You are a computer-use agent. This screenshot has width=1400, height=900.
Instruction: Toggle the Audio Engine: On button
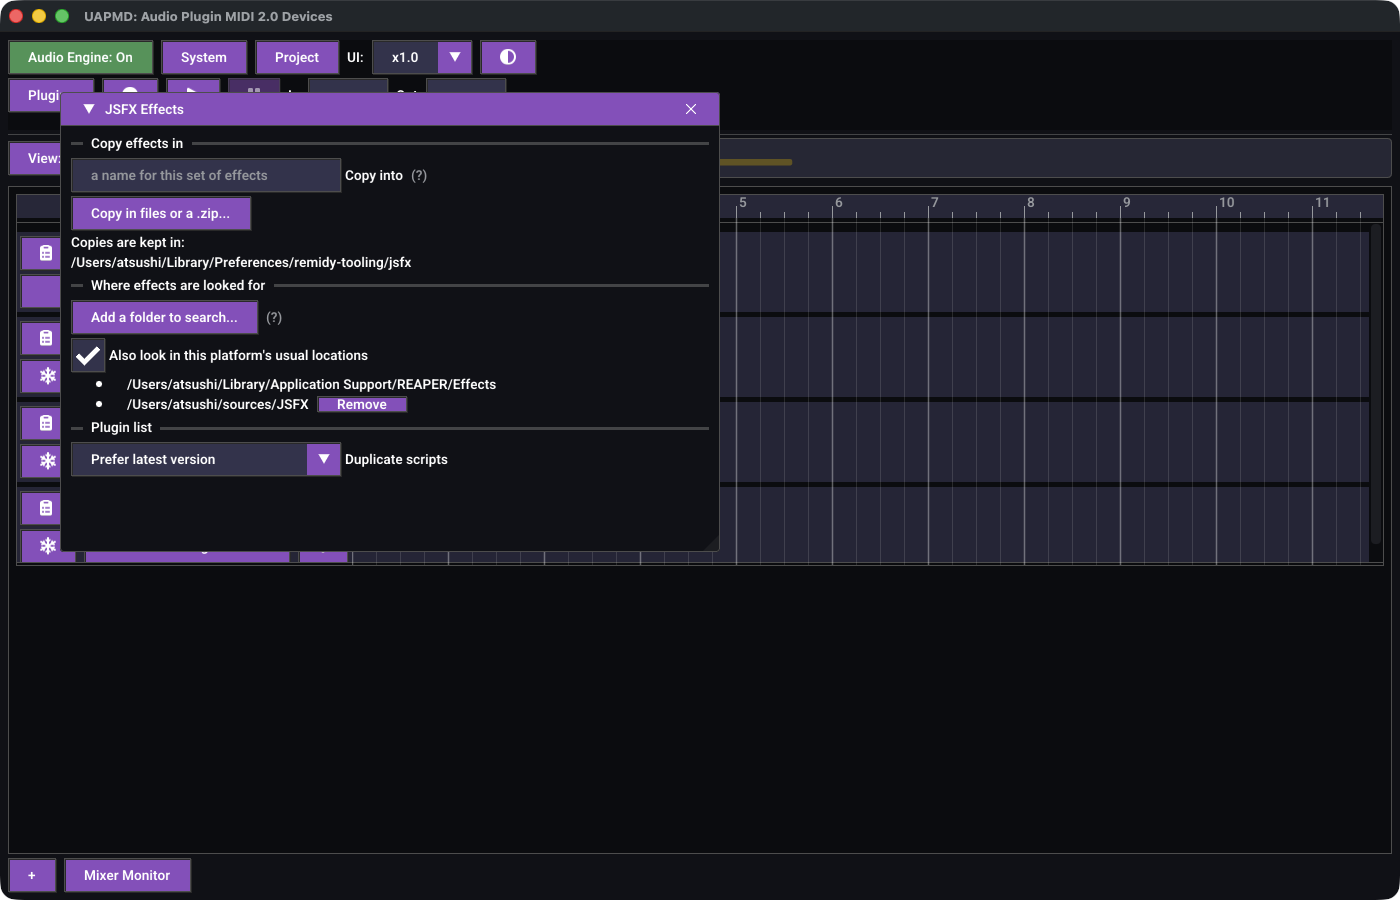(81, 57)
